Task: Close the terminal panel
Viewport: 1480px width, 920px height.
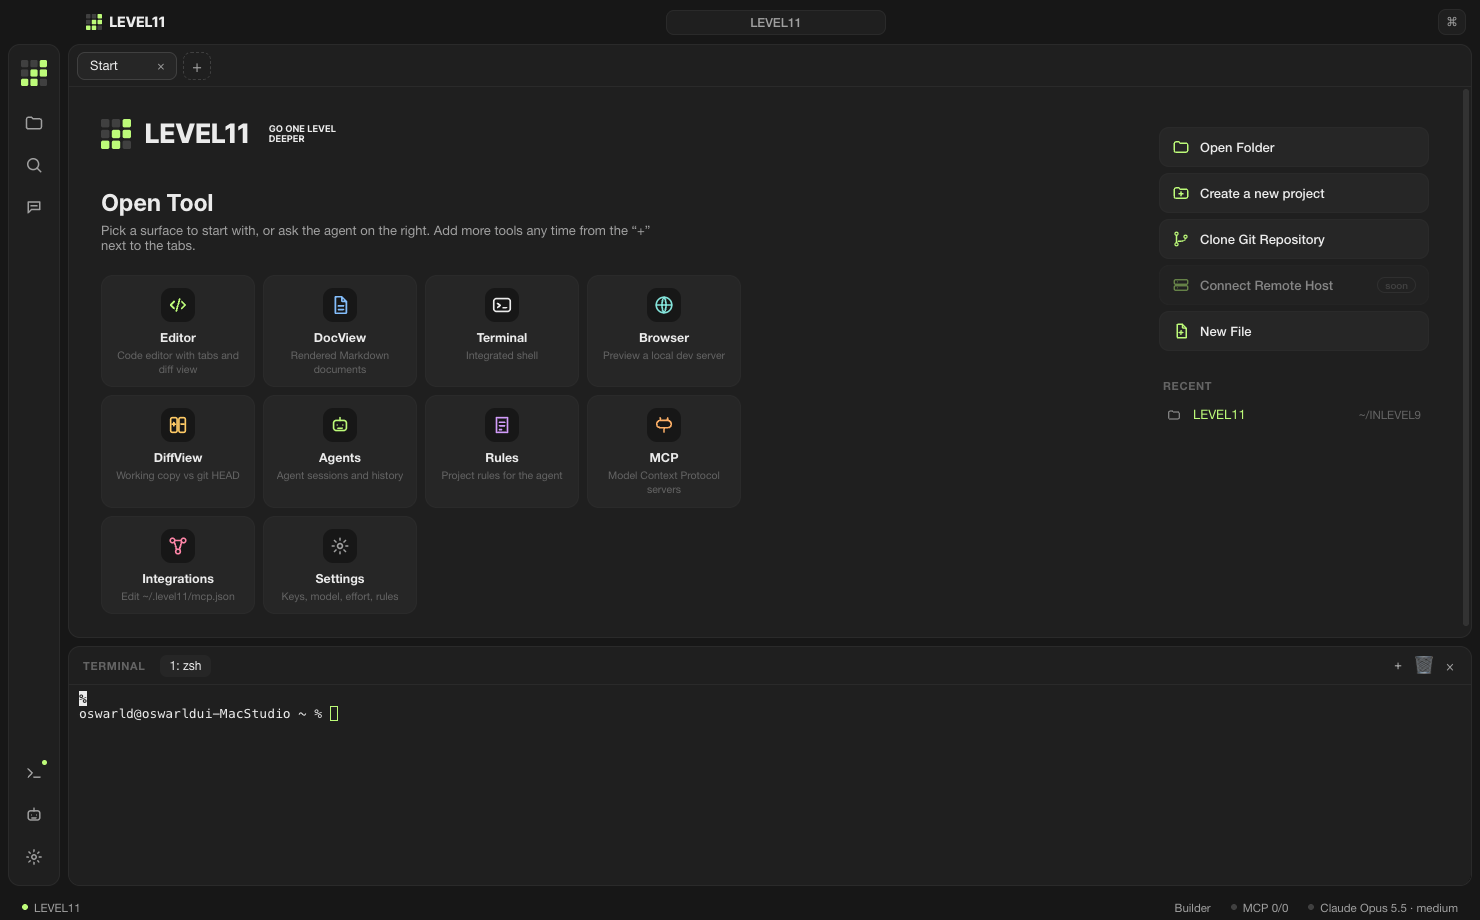Action: click(1450, 667)
